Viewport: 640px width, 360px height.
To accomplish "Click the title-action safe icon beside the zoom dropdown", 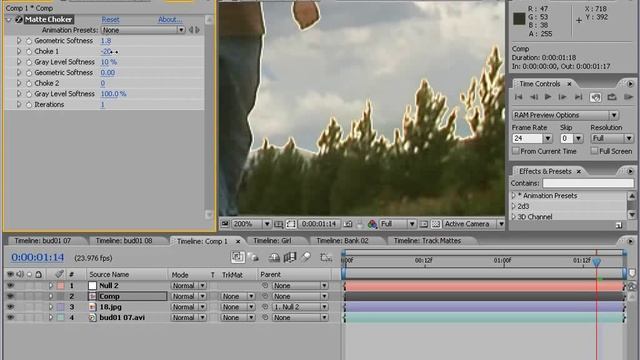I will (278, 224).
